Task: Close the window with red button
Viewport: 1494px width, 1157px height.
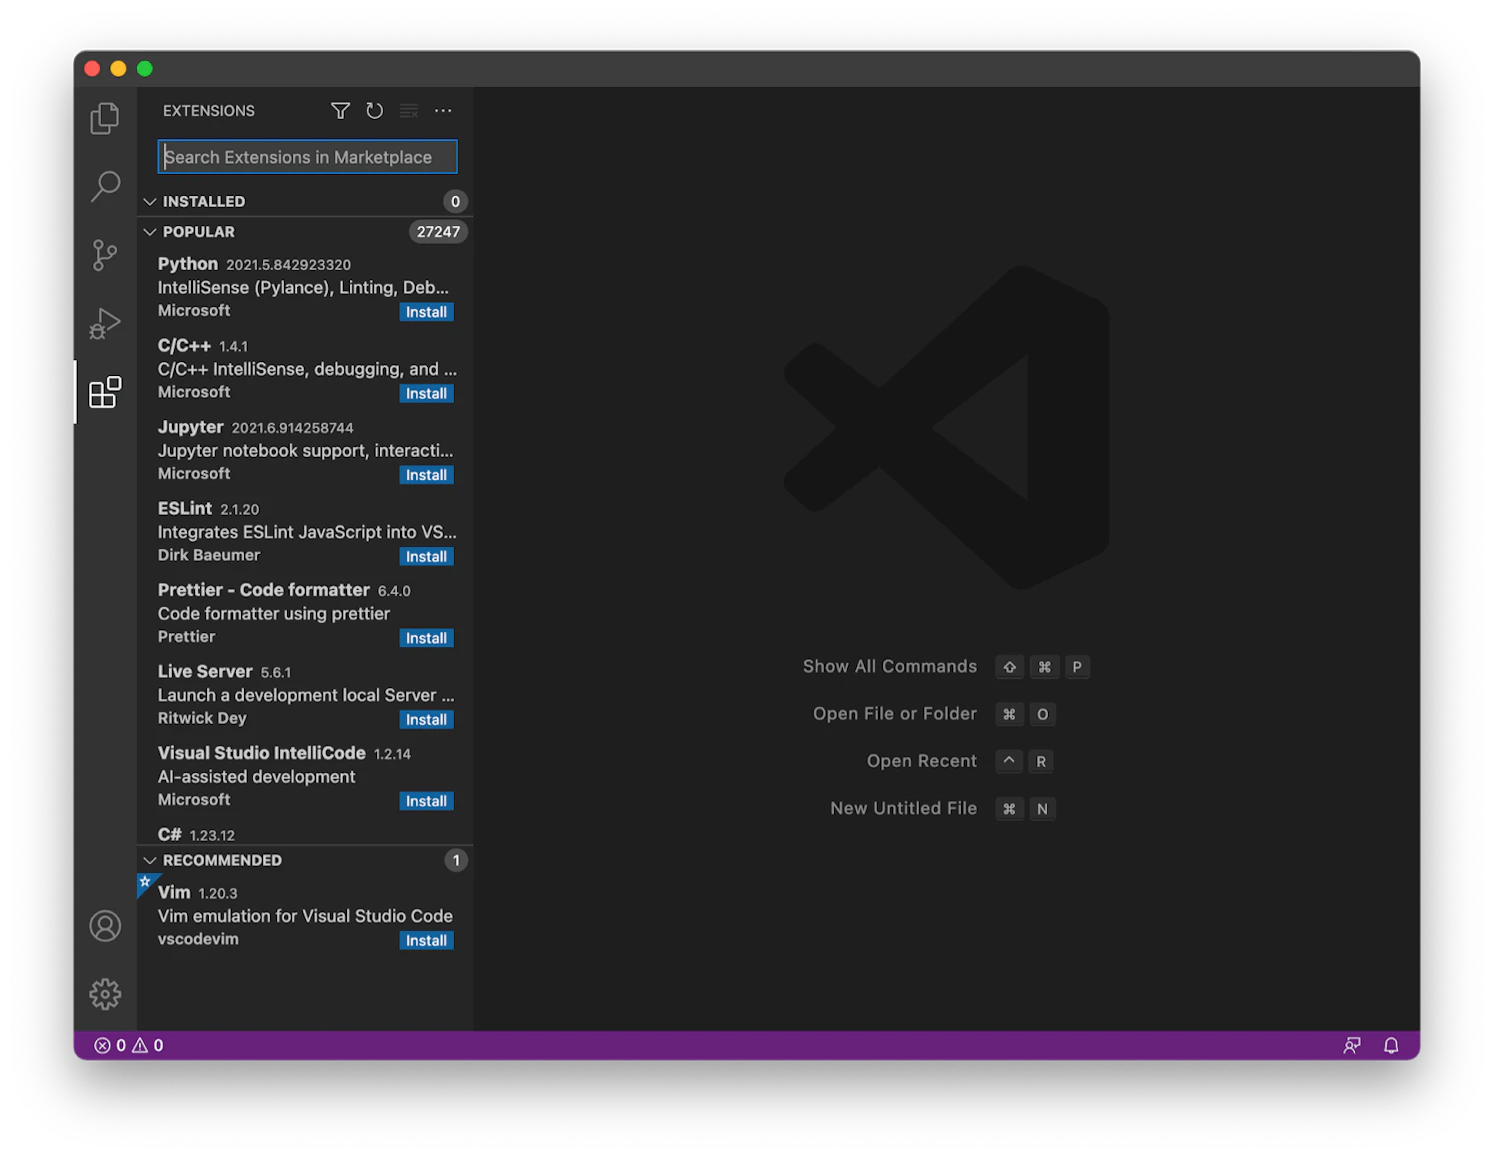Action: pyautogui.click(x=93, y=69)
